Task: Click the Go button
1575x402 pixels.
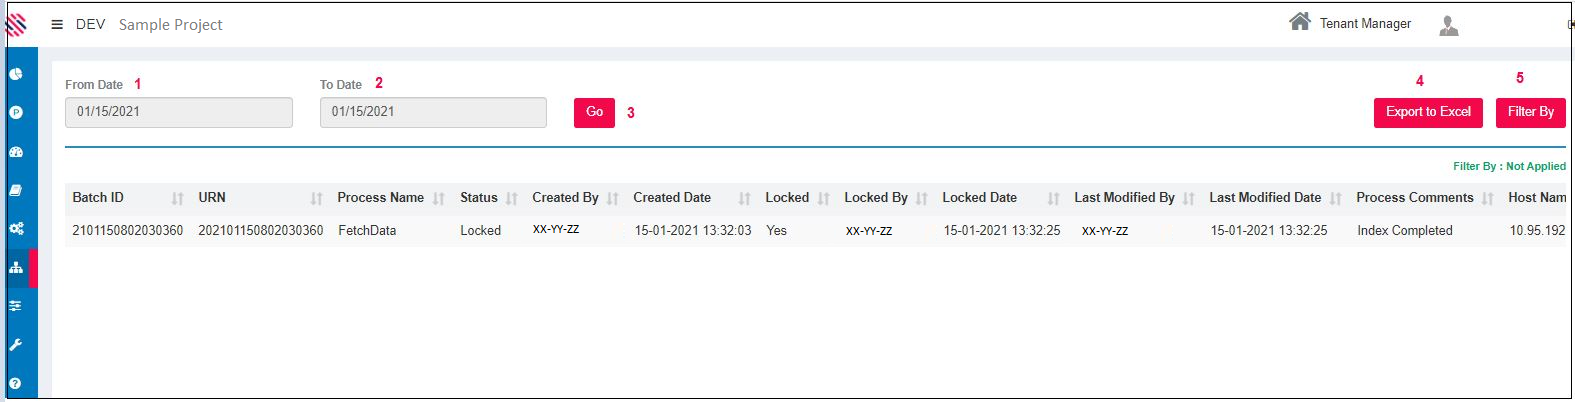Action: point(594,112)
